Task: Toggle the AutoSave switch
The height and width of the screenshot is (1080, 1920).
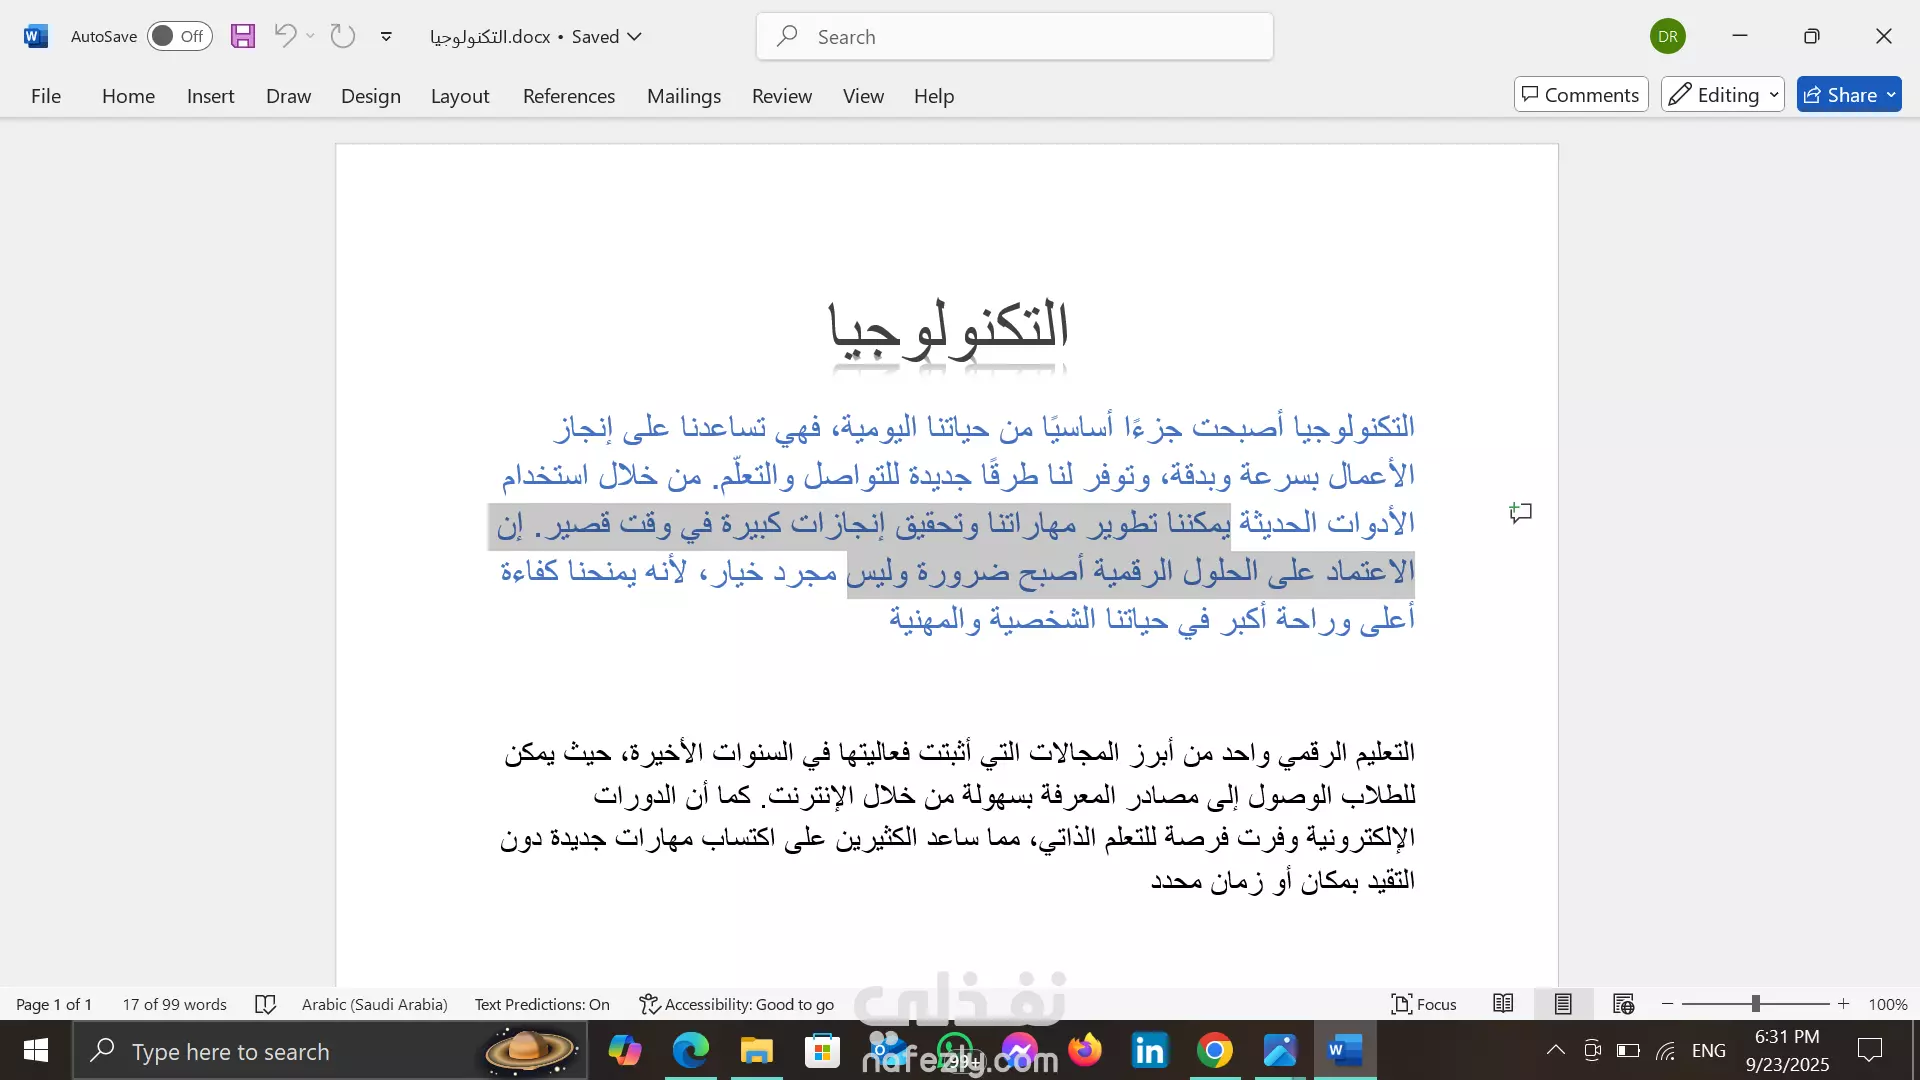Action: pyautogui.click(x=179, y=37)
